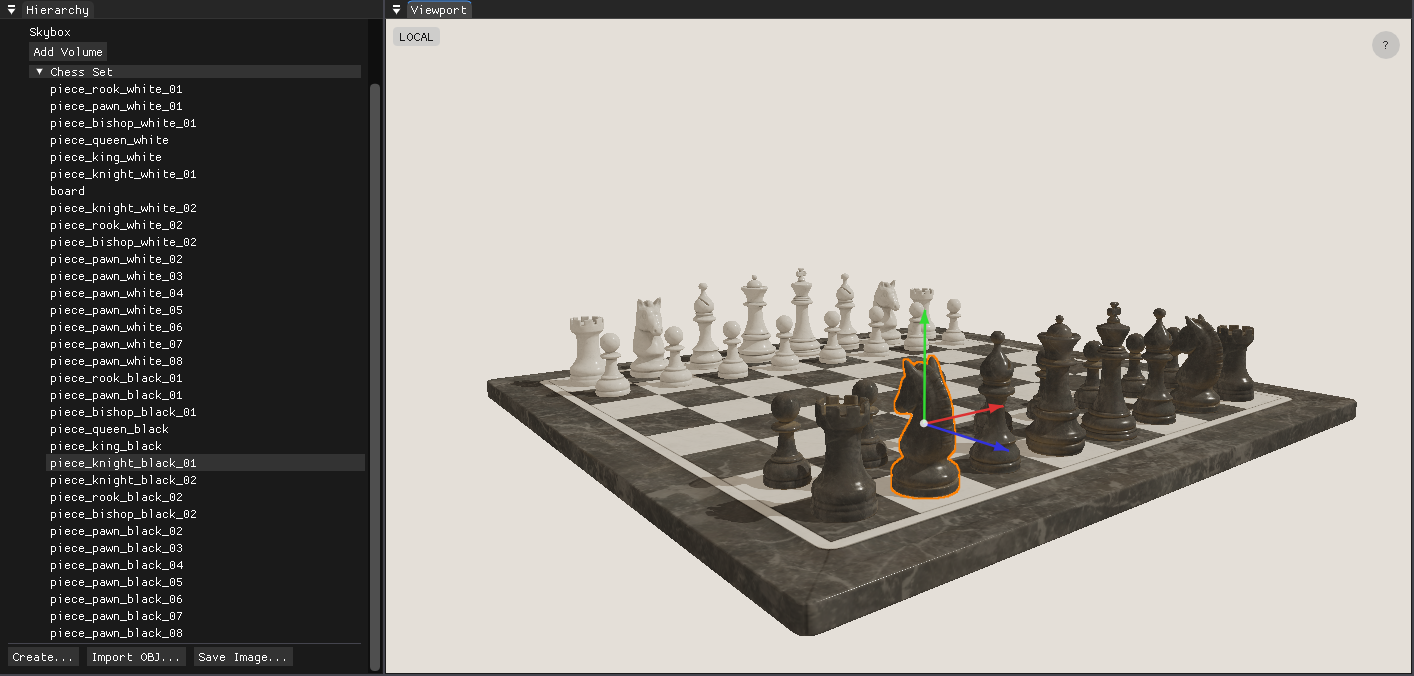1414x676 pixels.
Task: Collapse the Chess Set tree node
Action: tap(40, 72)
